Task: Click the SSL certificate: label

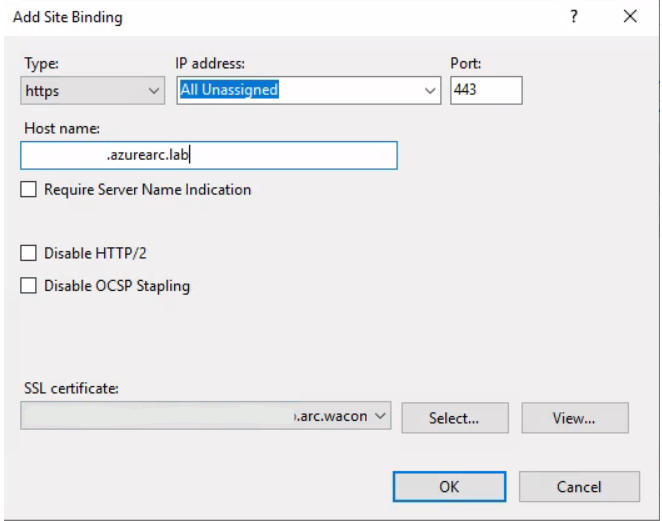Action: click(x=71, y=388)
